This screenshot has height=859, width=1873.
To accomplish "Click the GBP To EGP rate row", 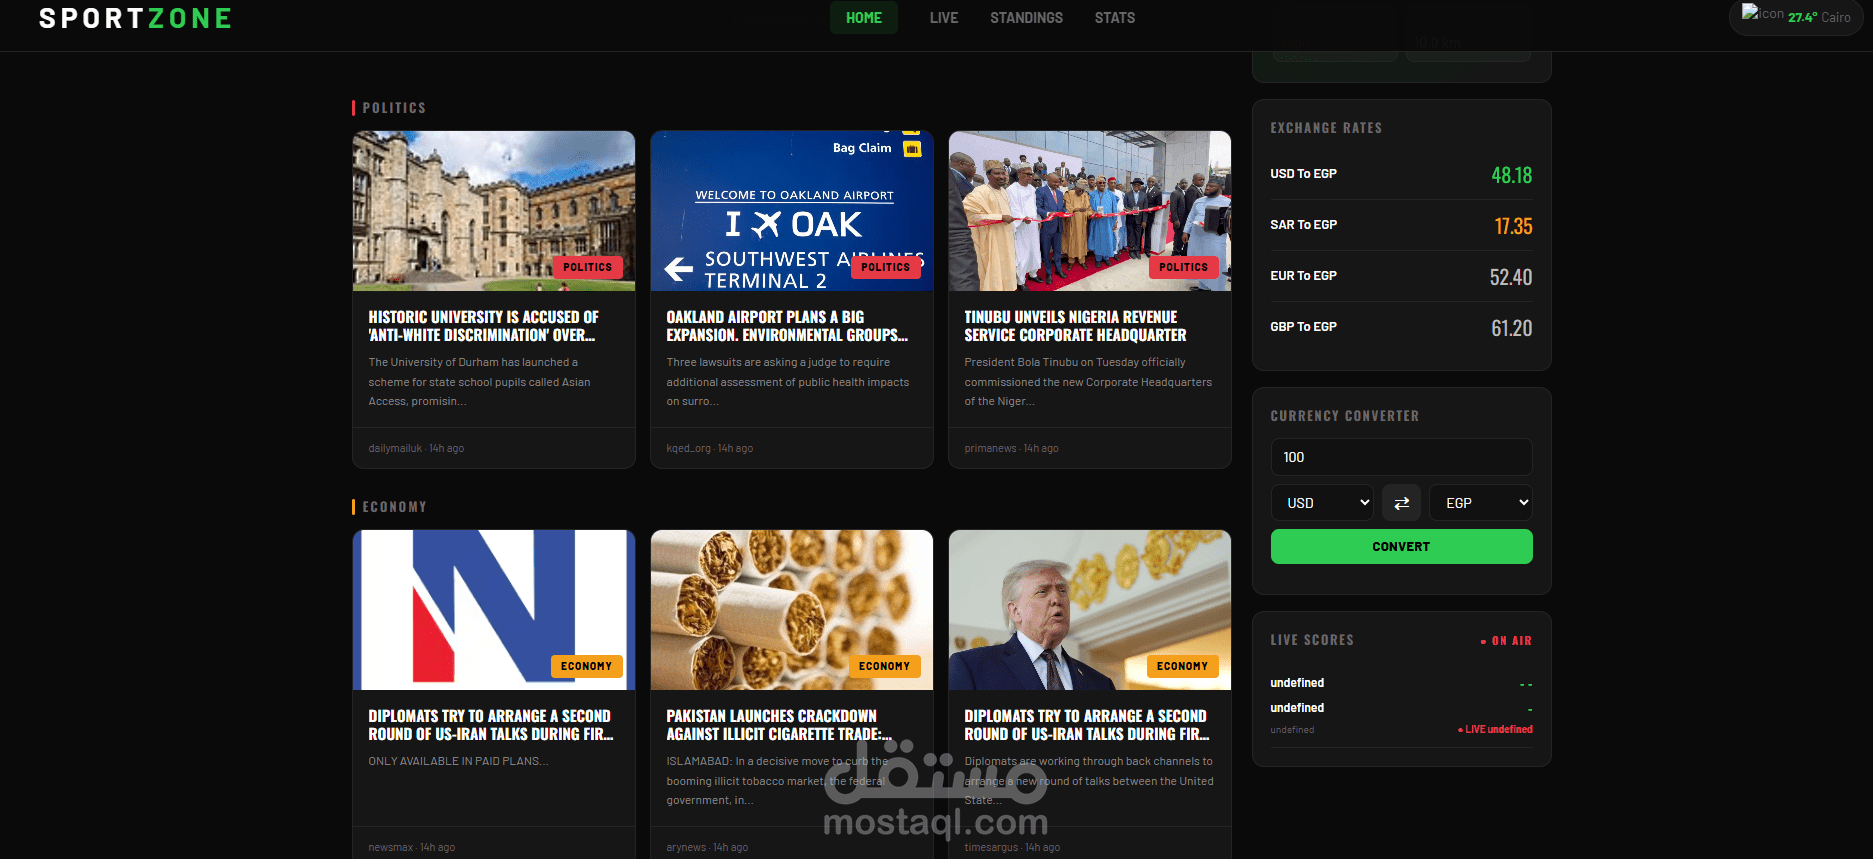I will pos(1401,327).
